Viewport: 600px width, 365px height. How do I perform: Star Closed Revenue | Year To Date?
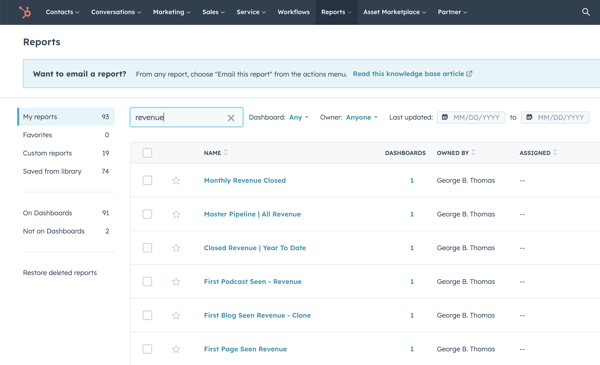tap(176, 248)
